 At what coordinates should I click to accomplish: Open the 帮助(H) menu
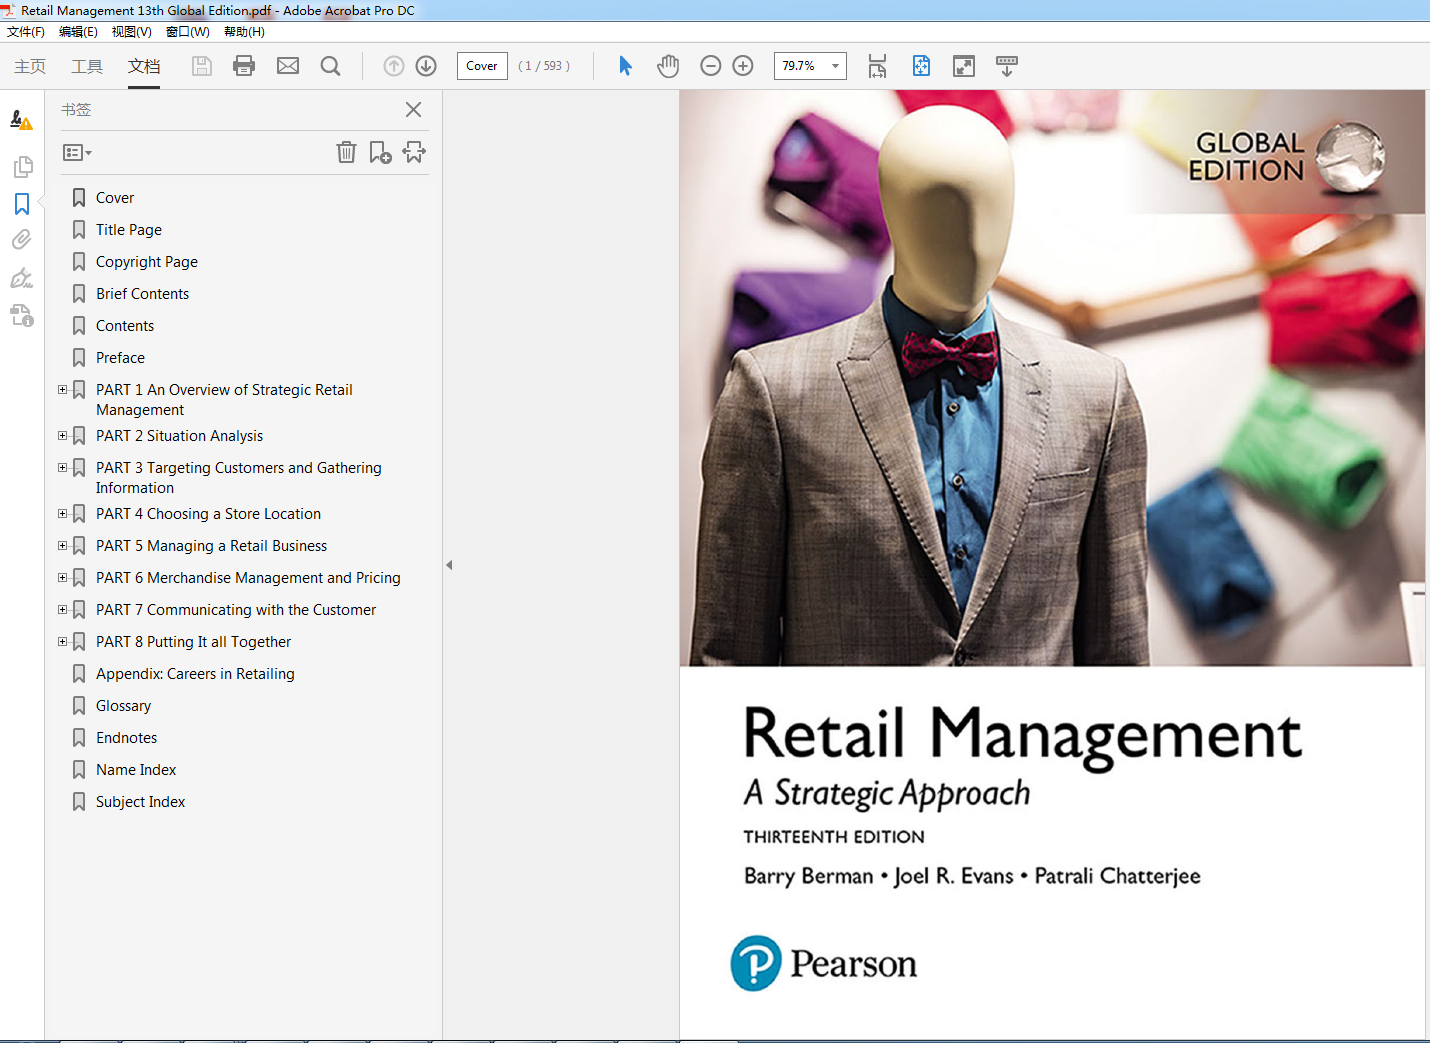[244, 32]
